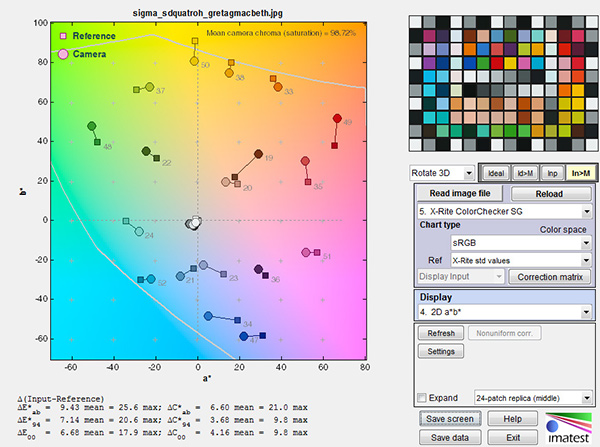Click the Reload button
This screenshot has width=600, height=447.
(x=551, y=194)
